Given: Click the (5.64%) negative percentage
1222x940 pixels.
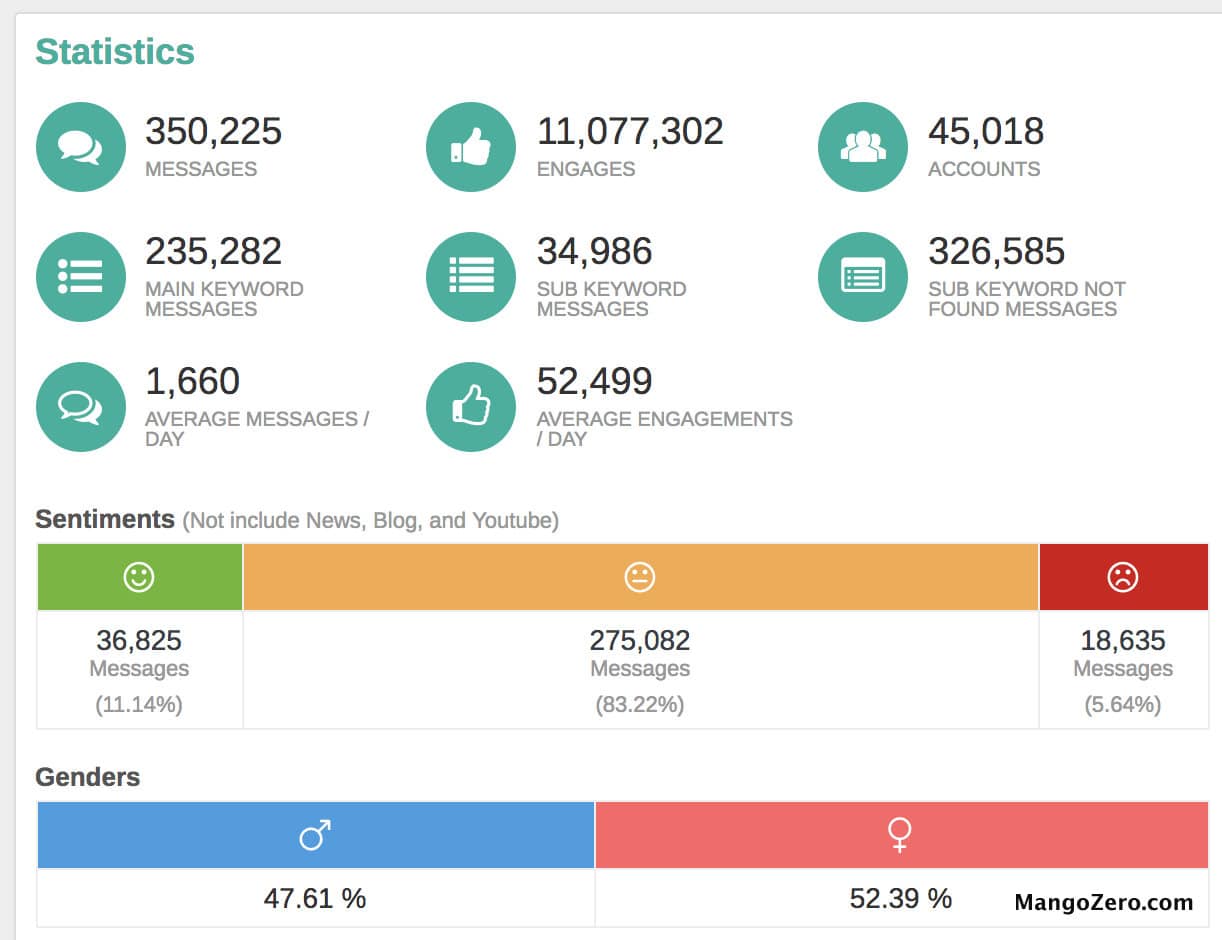Looking at the screenshot, I should click(1123, 704).
